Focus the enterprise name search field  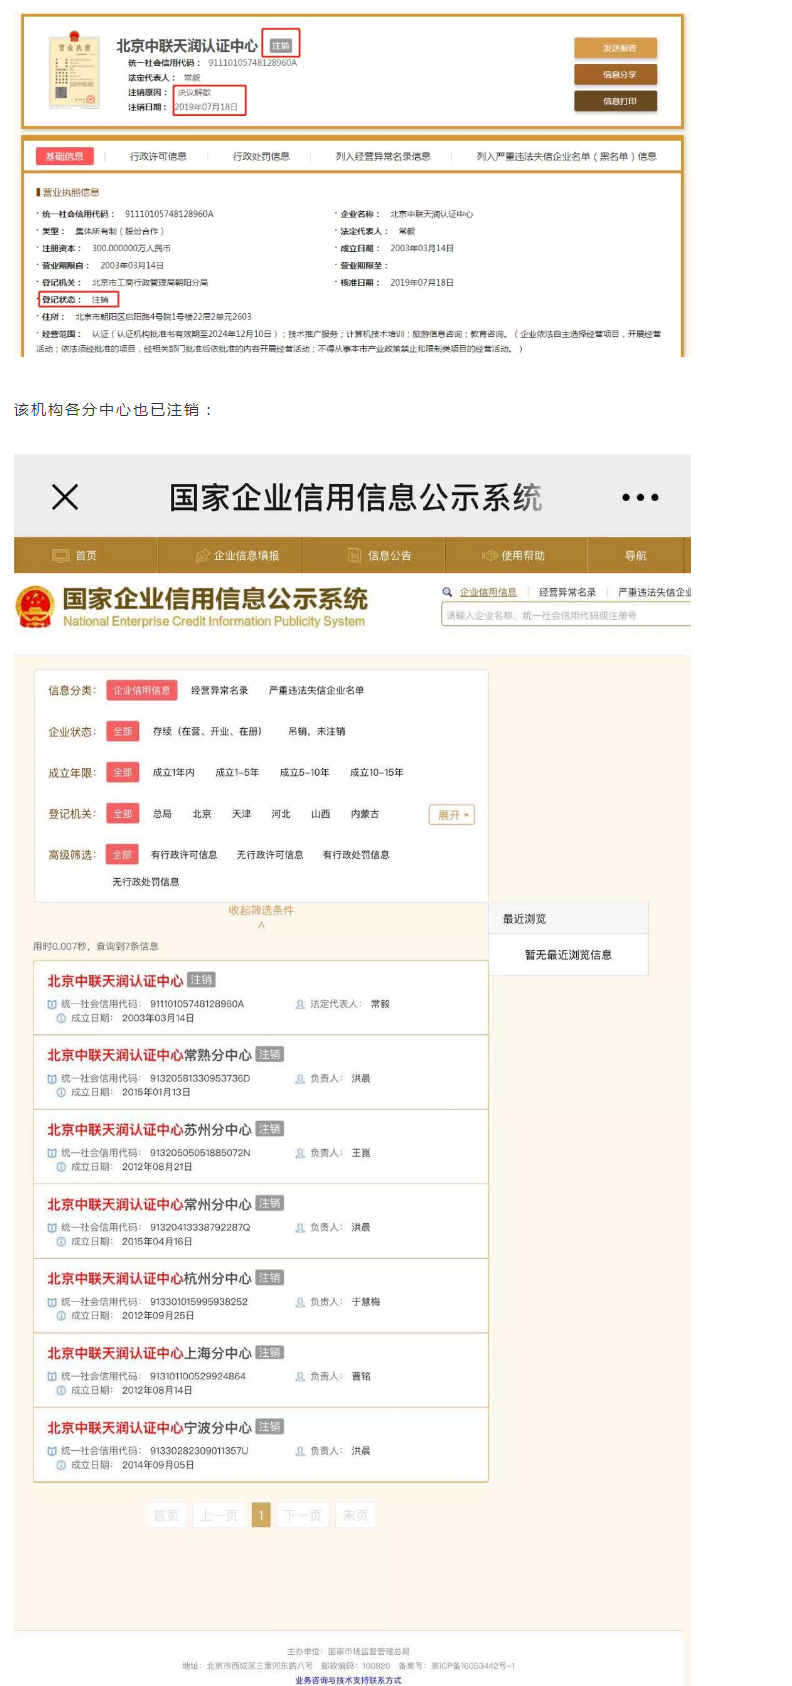(566, 616)
